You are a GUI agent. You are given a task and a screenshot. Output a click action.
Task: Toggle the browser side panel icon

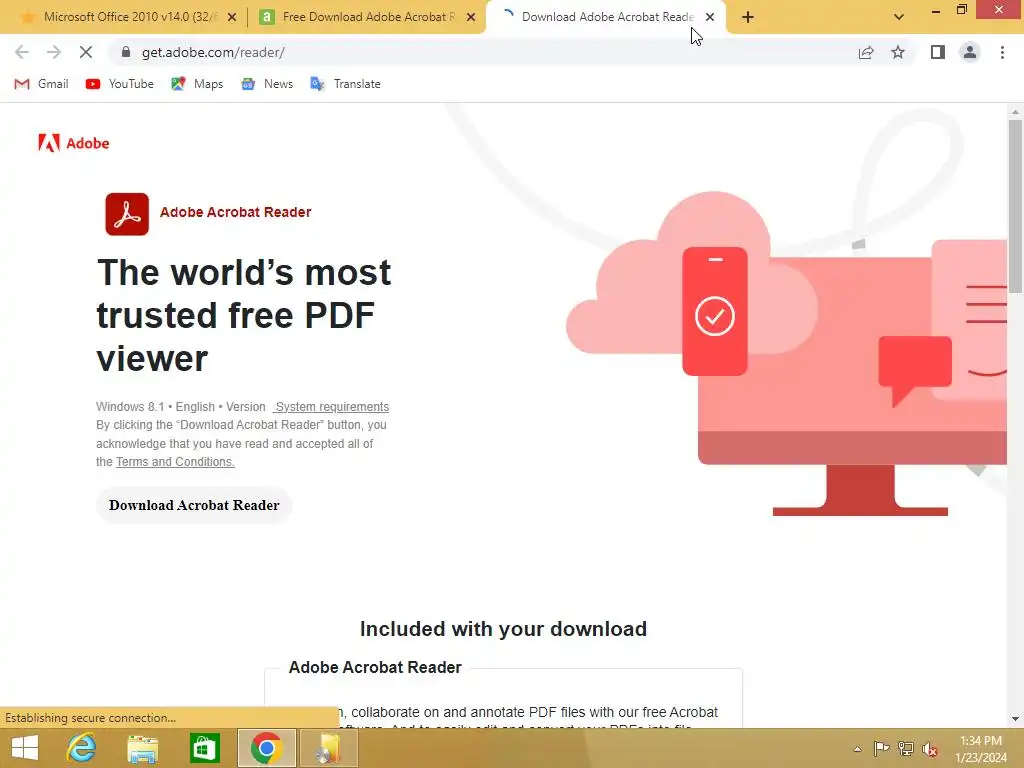click(x=938, y=52)
